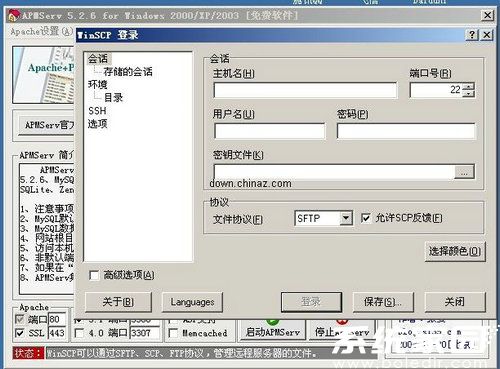Click the 保存 save button

point(383,302)
